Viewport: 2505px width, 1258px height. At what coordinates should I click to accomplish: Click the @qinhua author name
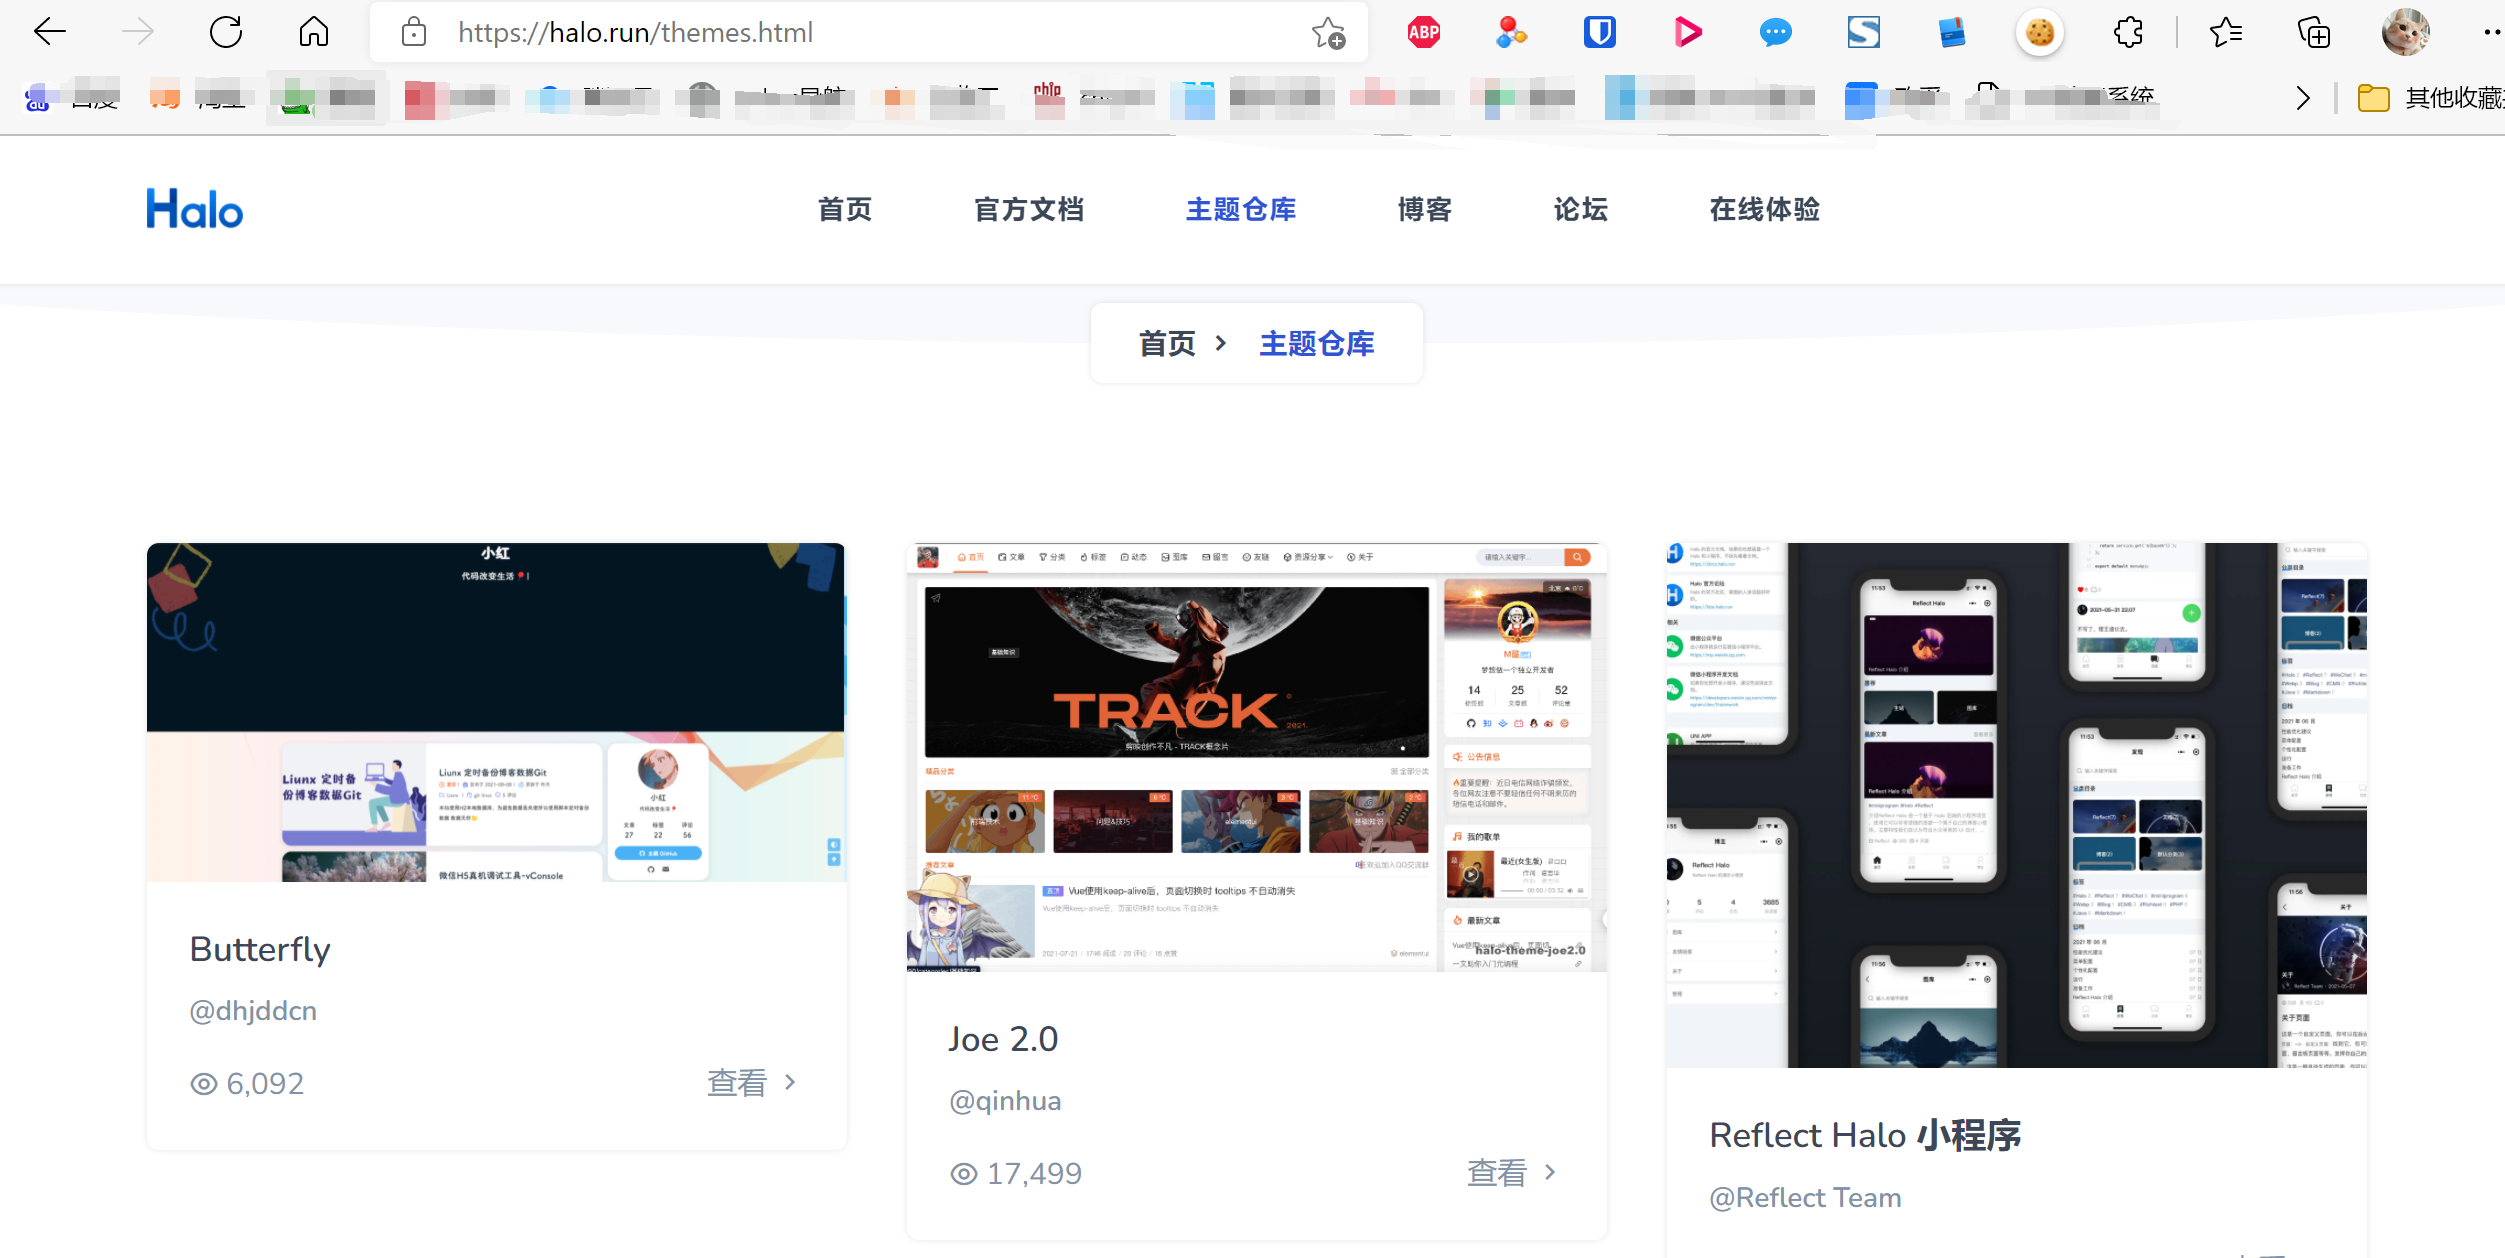click(x=1005, y=1101)
